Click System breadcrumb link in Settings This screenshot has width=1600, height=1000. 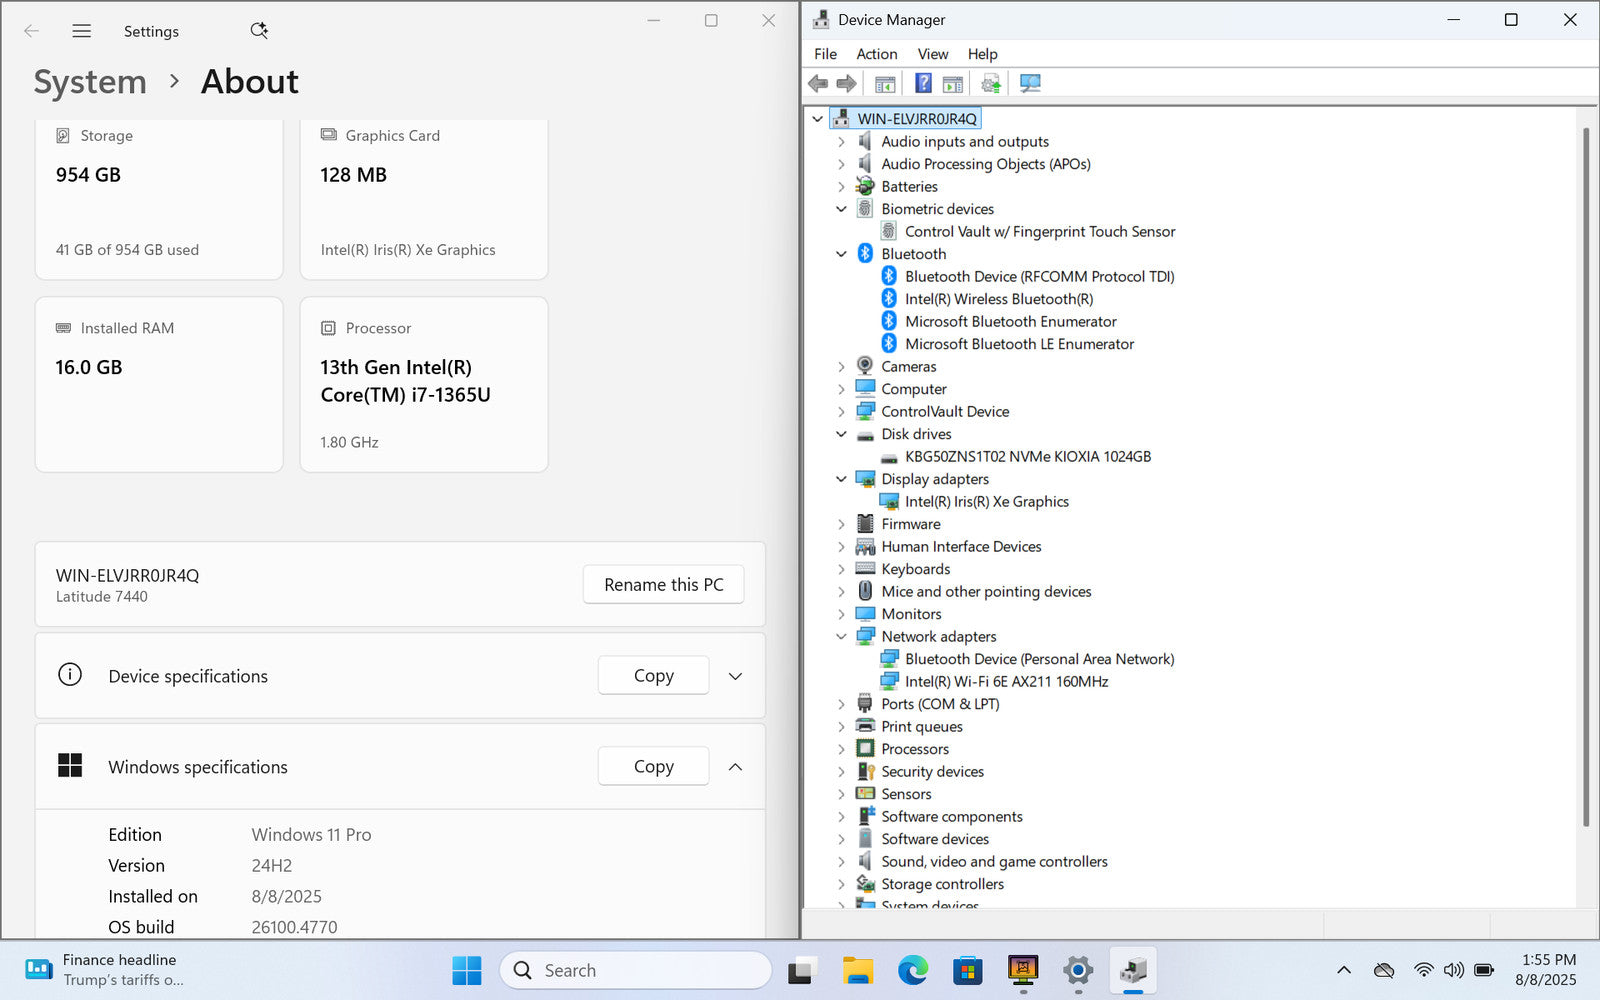(90, 82)
